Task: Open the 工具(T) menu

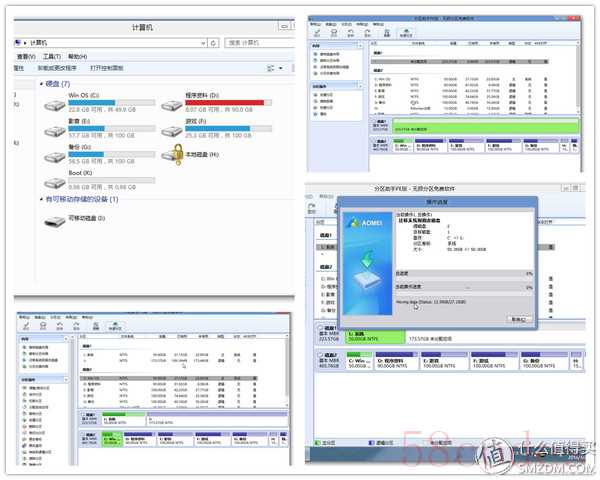Action: coord(50,56)
